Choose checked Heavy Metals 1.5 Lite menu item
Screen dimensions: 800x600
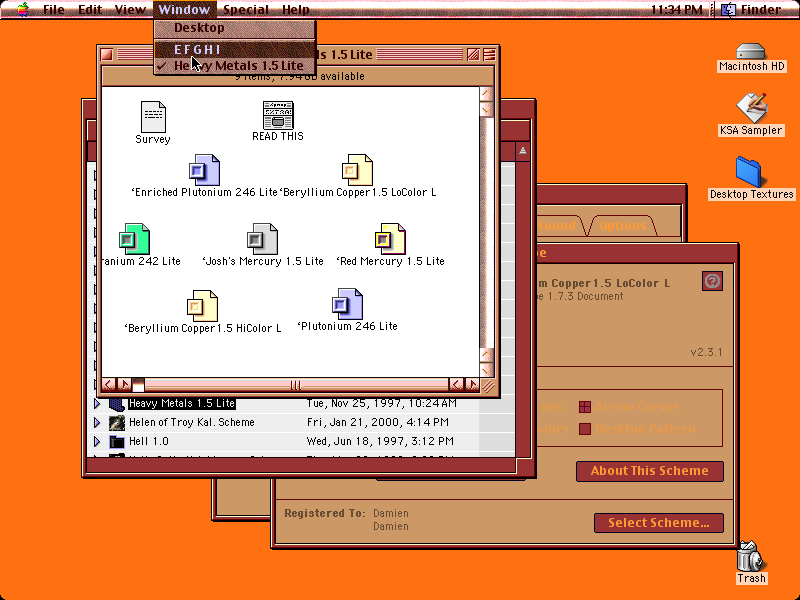tap(235, 66)
